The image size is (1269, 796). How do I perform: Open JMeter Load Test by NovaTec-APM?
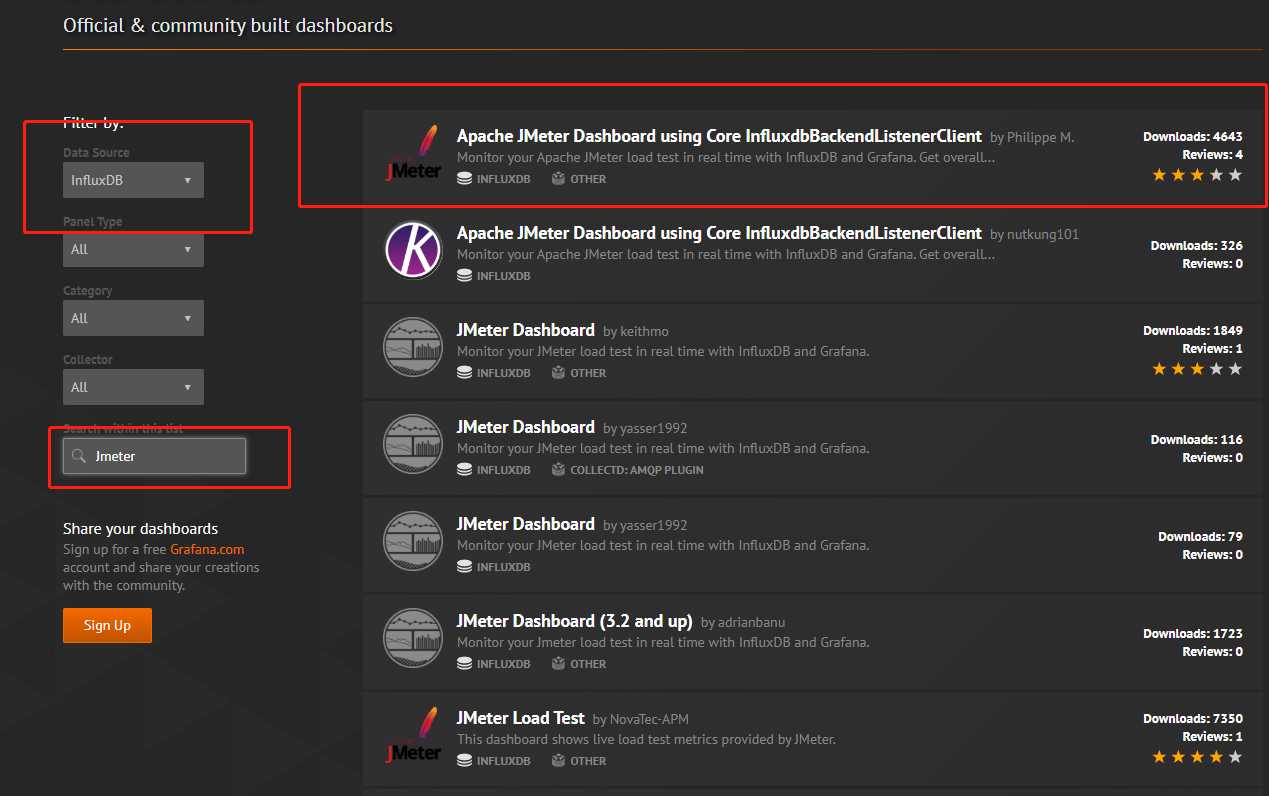click(x=520, y=718)
